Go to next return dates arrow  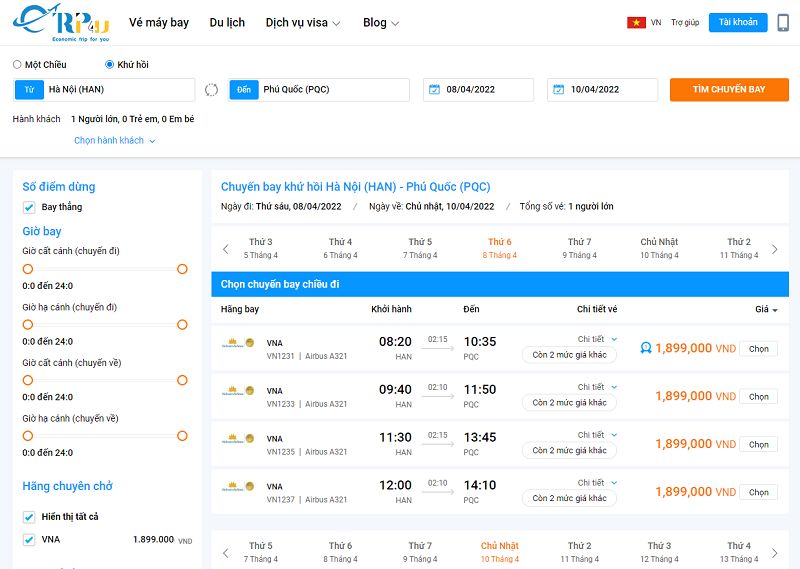coord(774,553)
